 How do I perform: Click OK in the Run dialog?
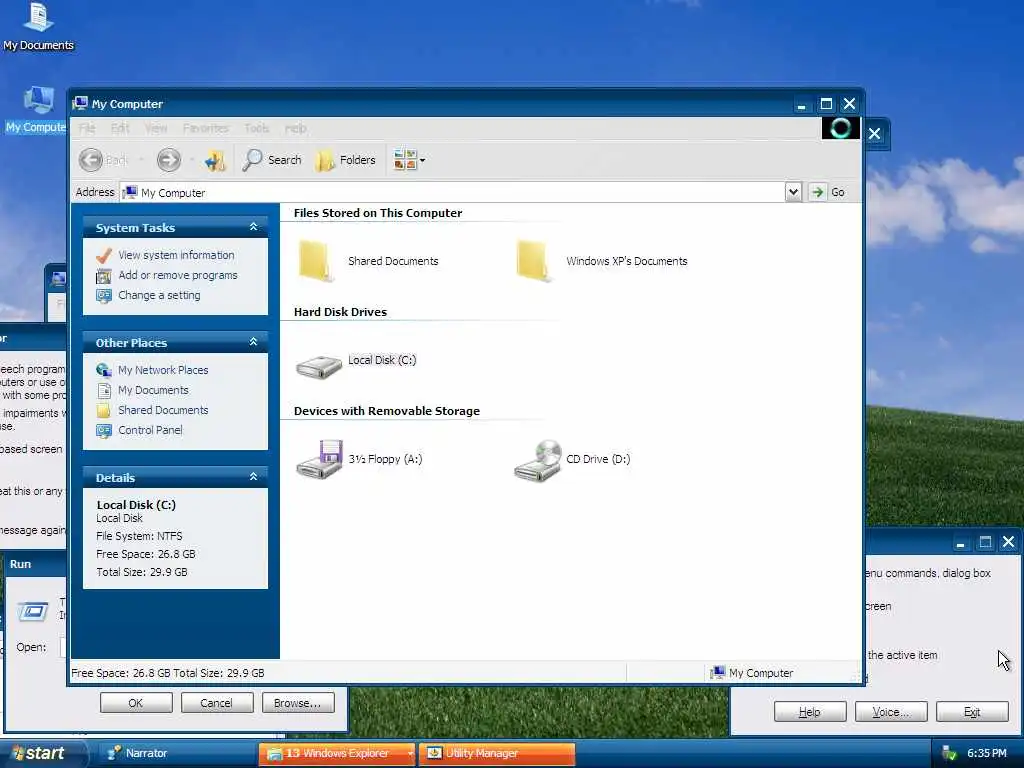(x=136, y=703)
